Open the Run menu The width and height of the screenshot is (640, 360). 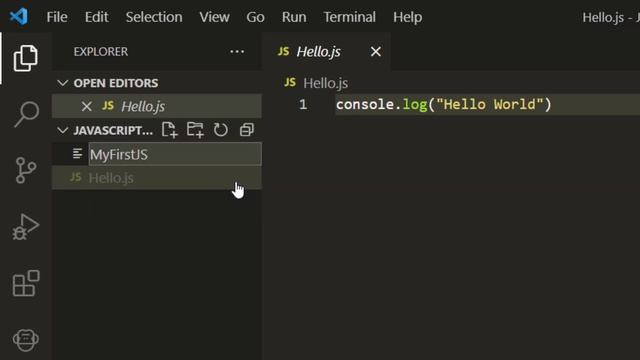click(294, 17)
